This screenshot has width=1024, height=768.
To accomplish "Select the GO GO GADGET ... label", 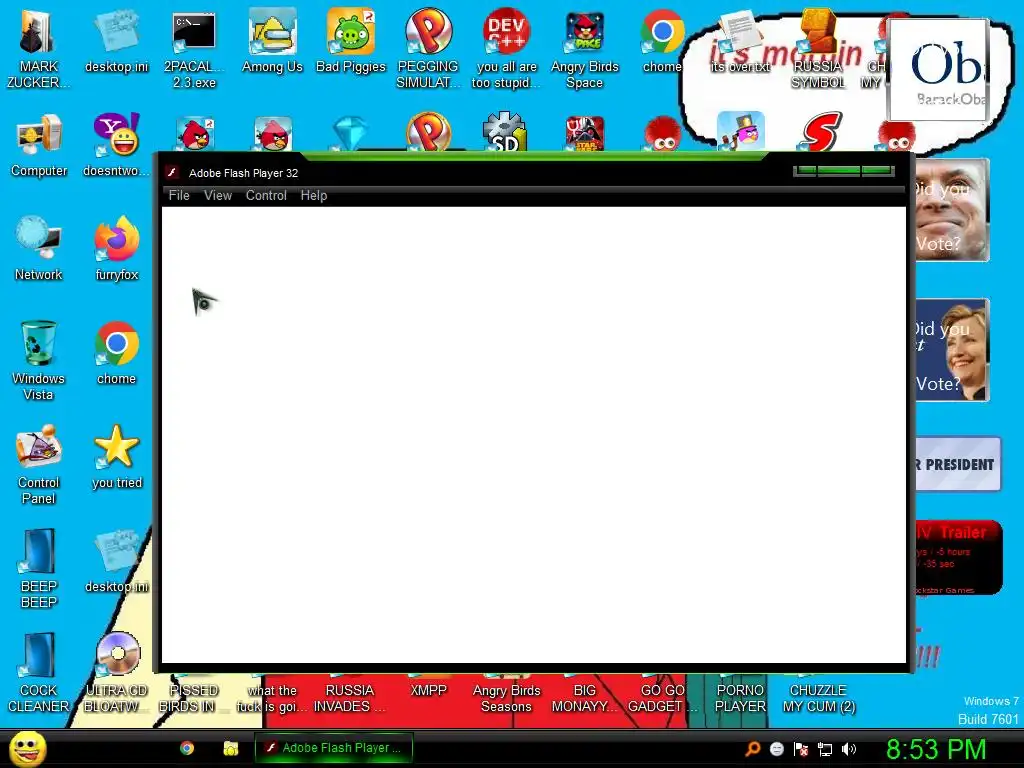I will coord(662,698).
